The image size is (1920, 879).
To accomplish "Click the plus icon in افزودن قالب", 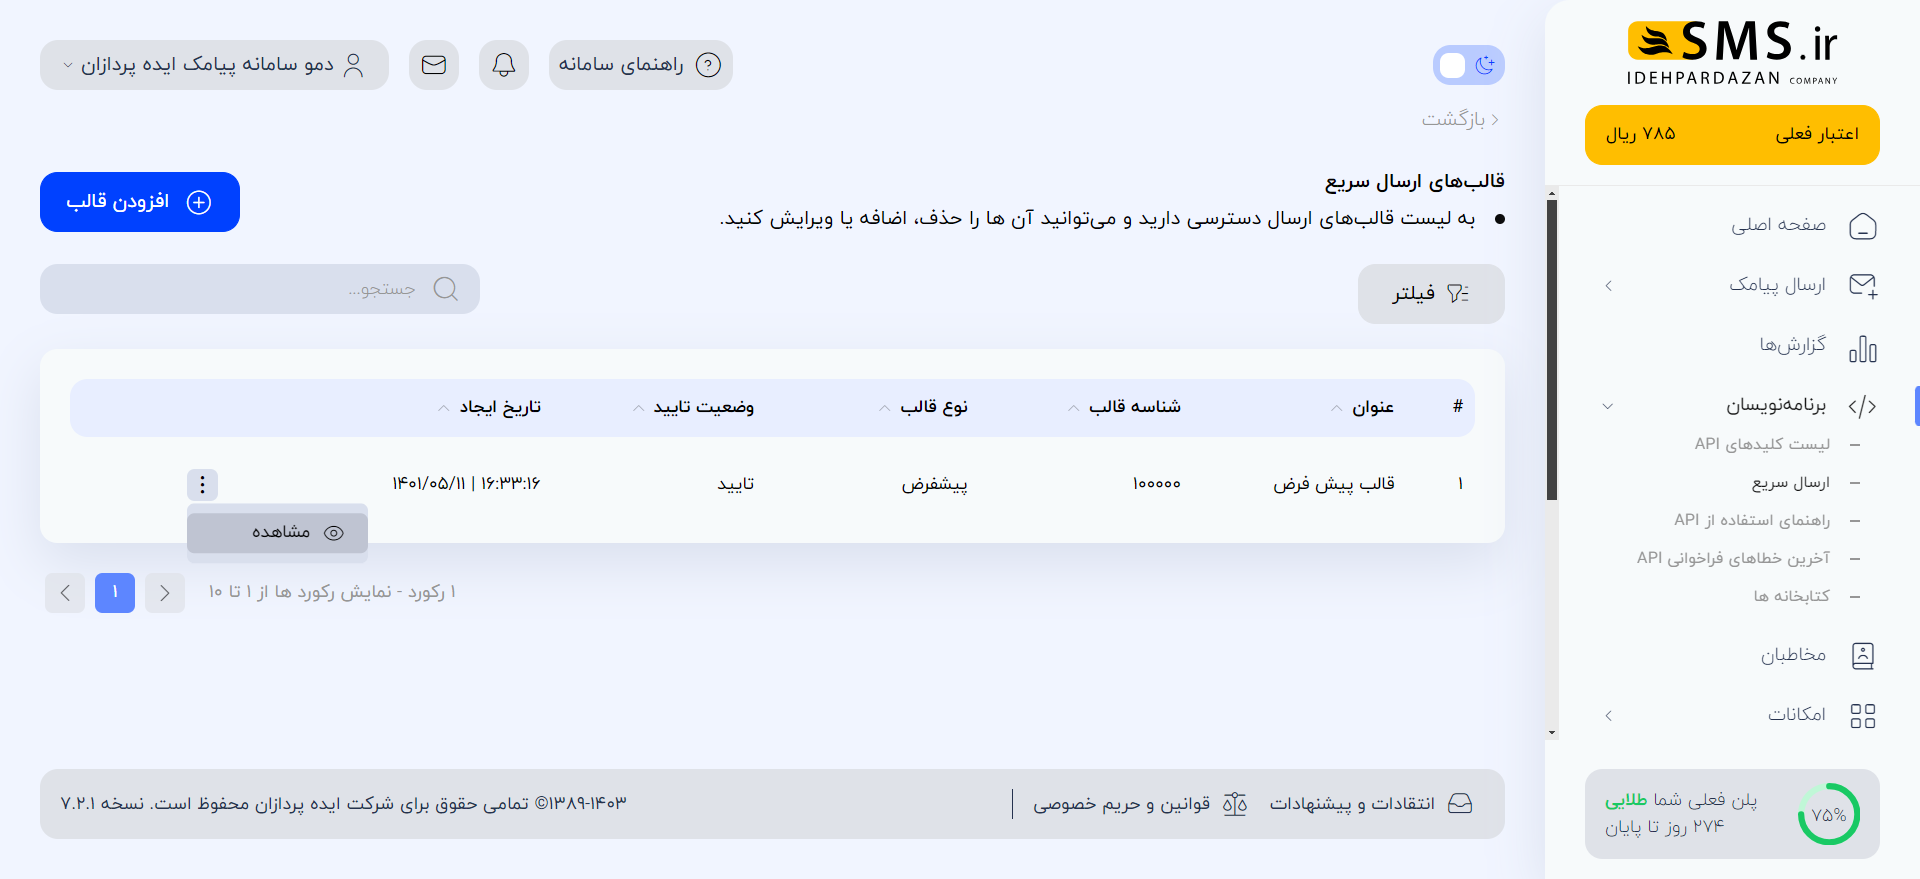I will pos(199,202).
